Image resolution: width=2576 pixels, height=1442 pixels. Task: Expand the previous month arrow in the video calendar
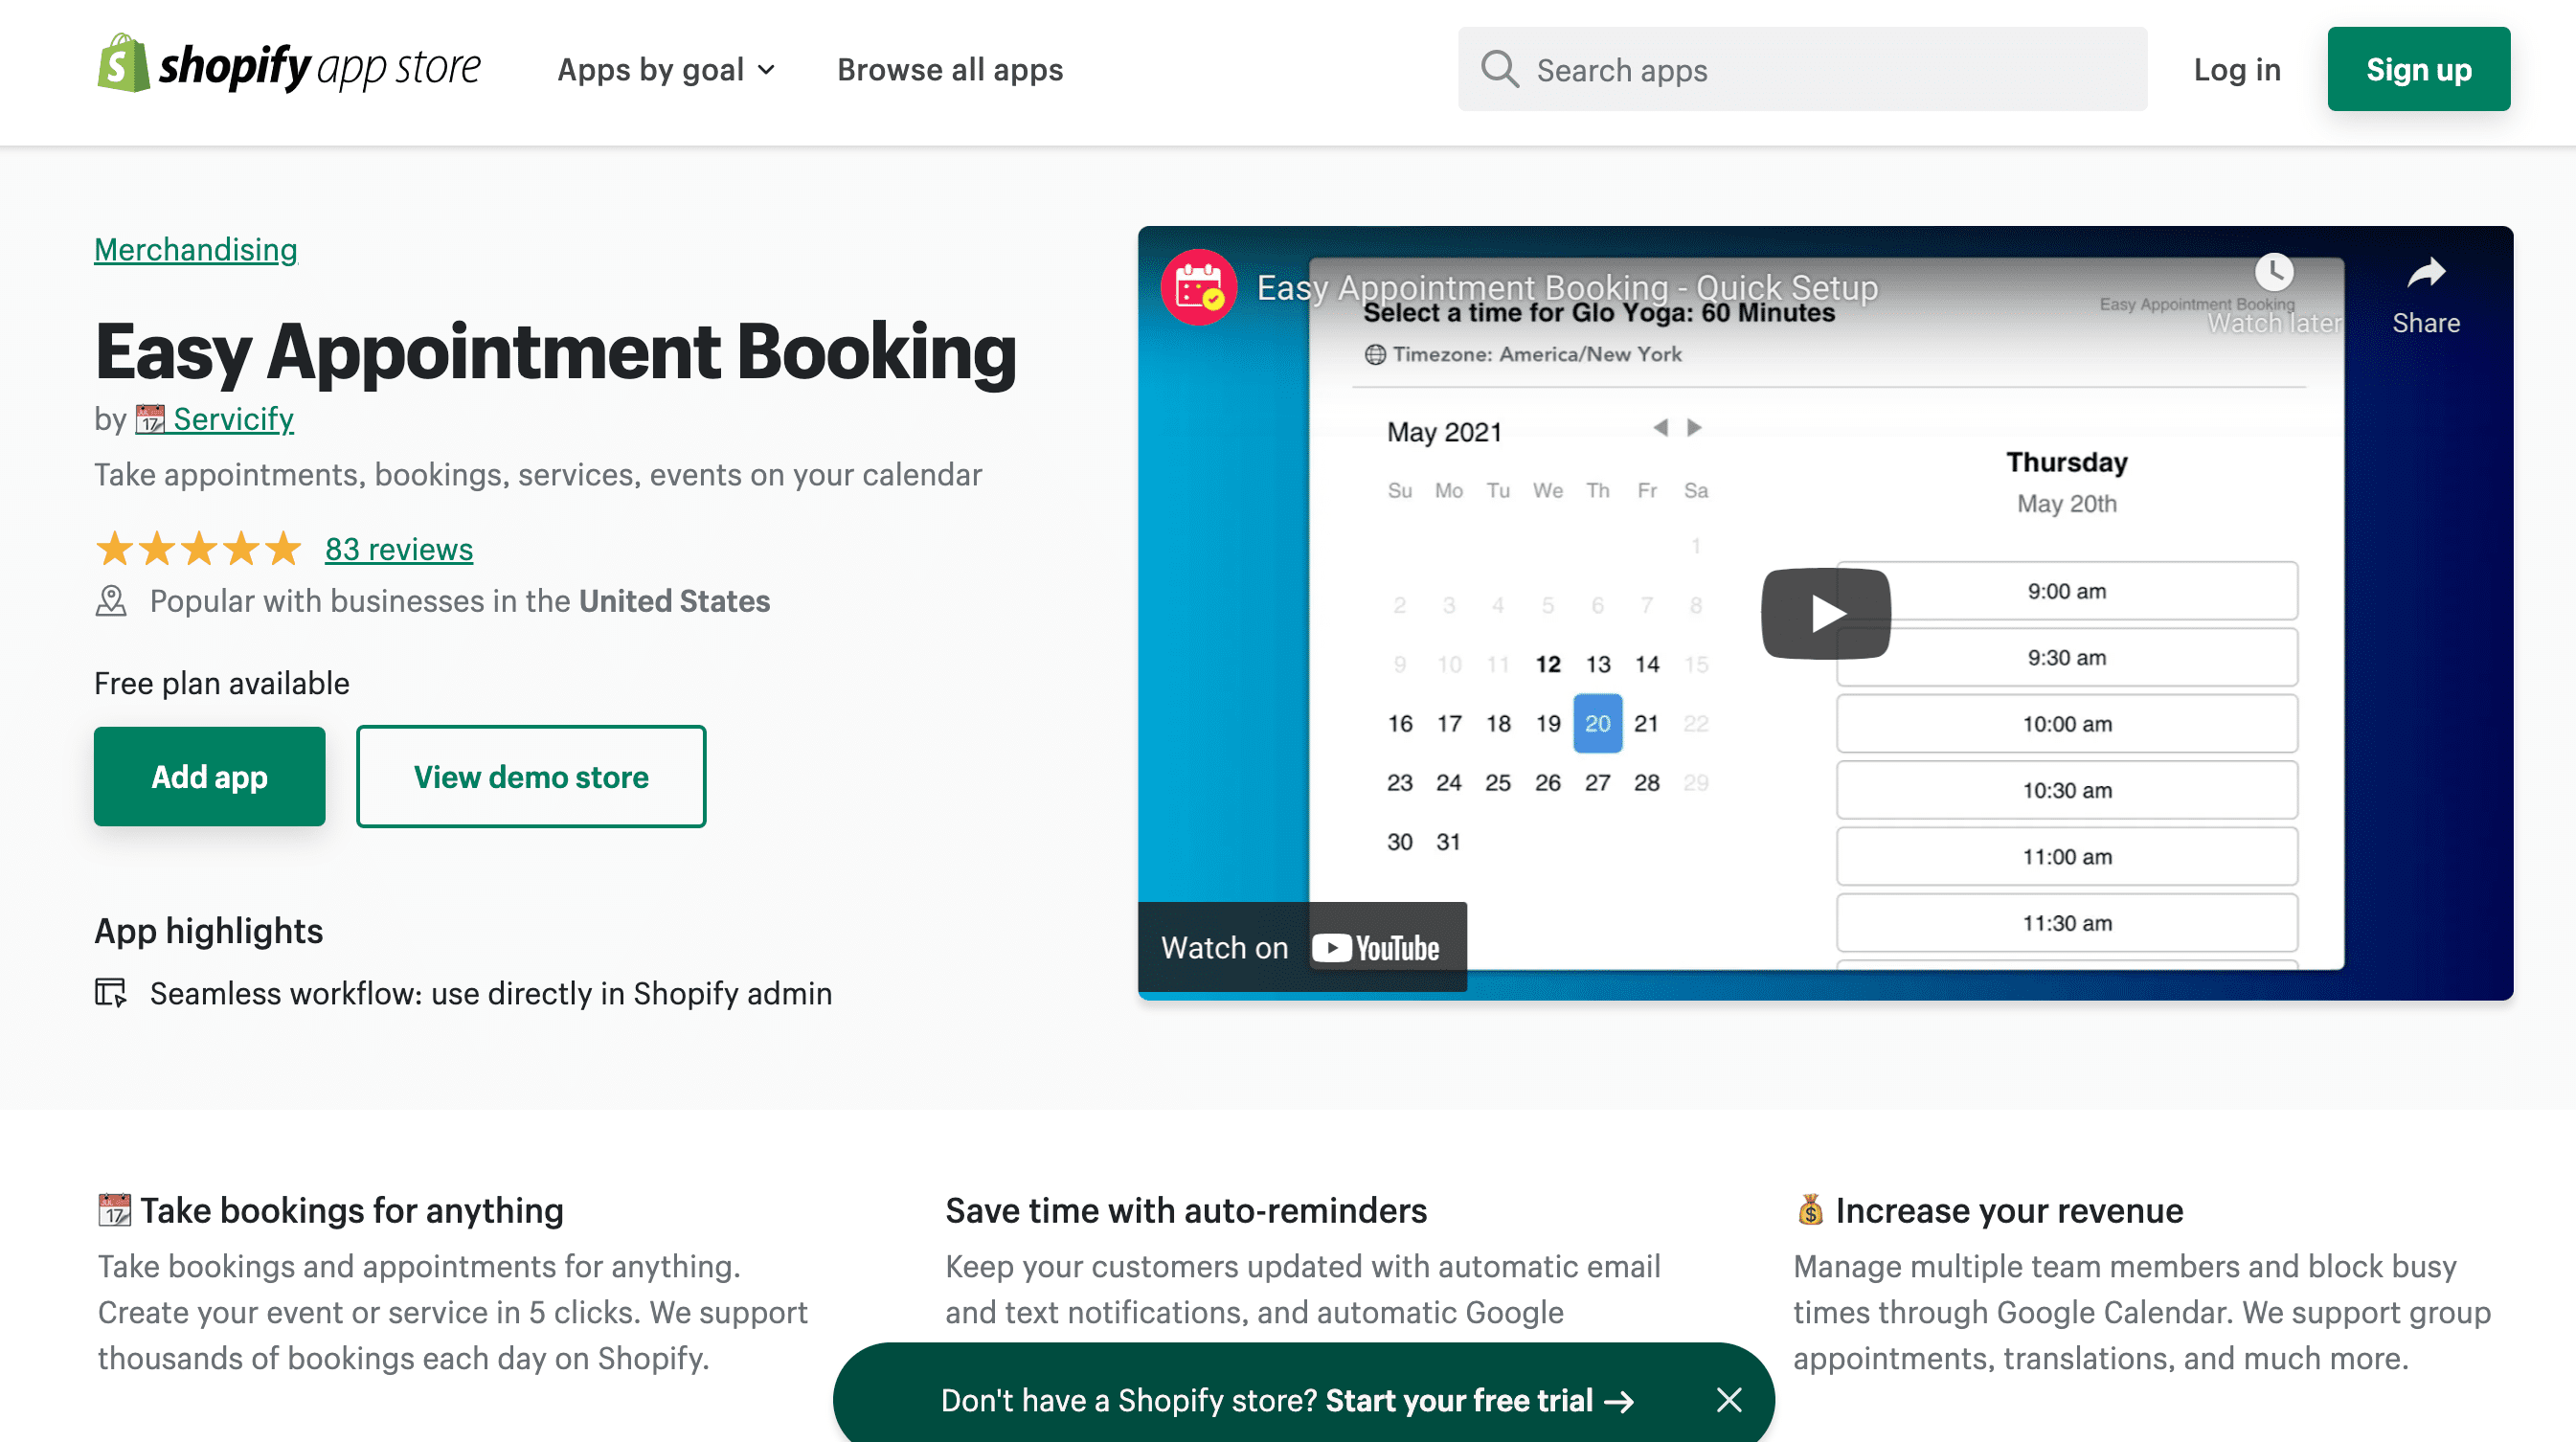tap(1663, 427)
